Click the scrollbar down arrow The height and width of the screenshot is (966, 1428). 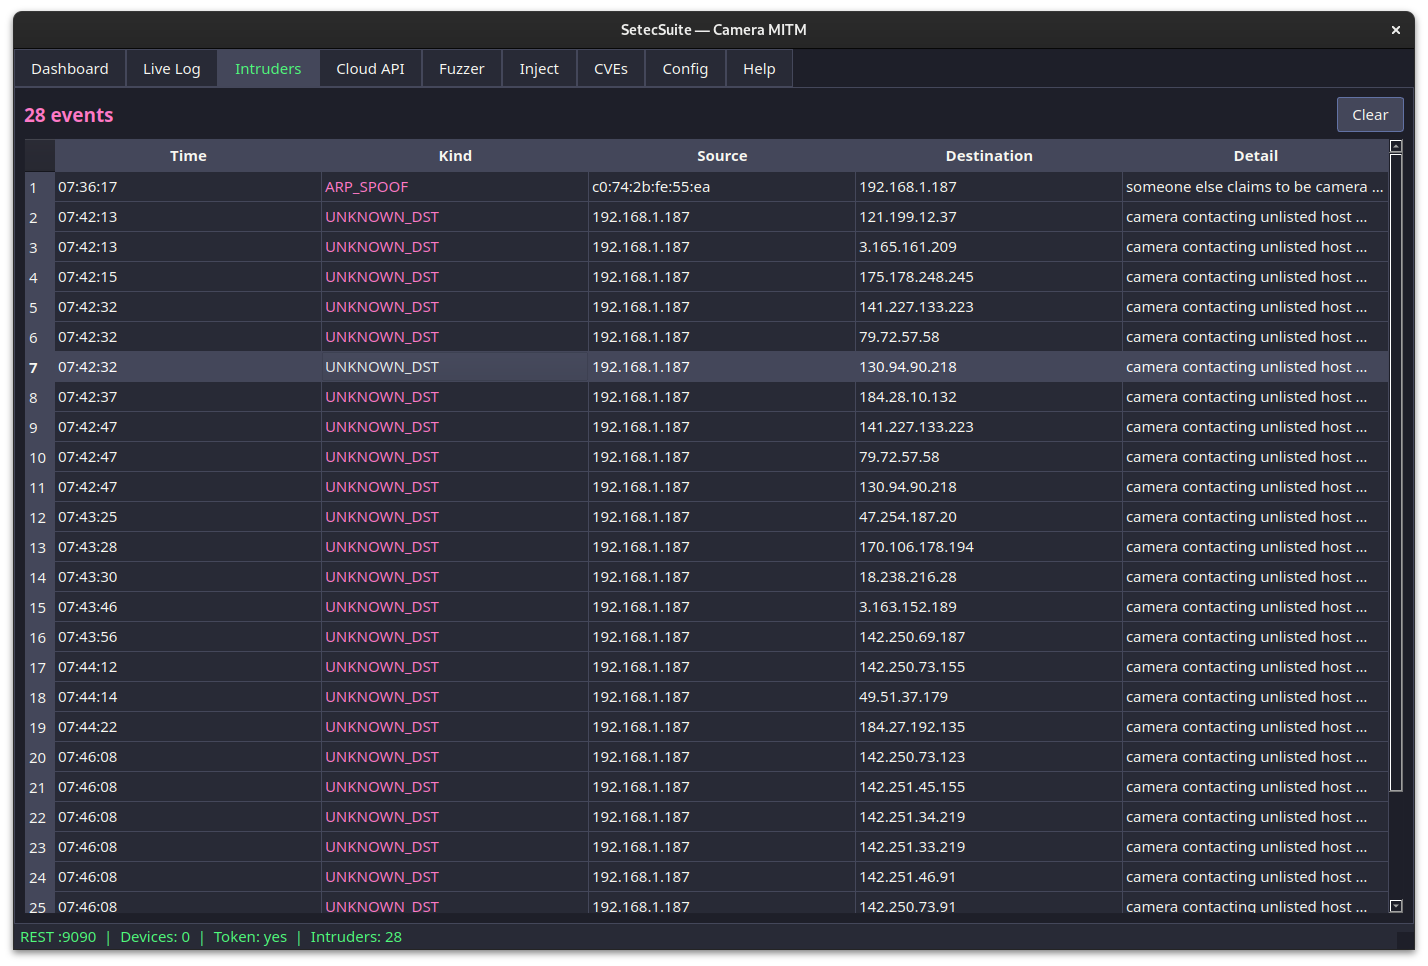pyautogui.click(x=1396, y=906)
